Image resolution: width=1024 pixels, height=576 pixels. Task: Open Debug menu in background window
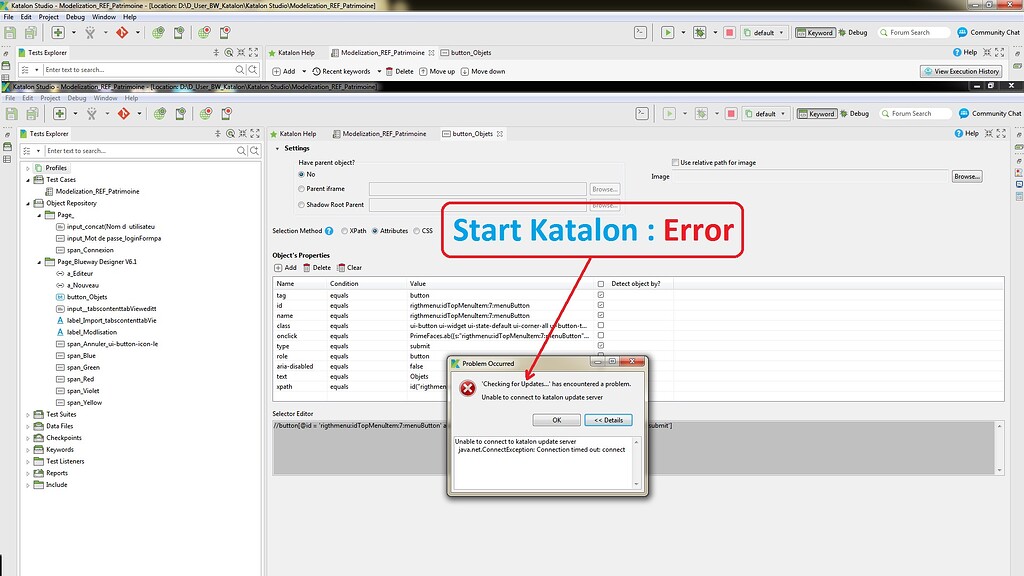[75, 17]
